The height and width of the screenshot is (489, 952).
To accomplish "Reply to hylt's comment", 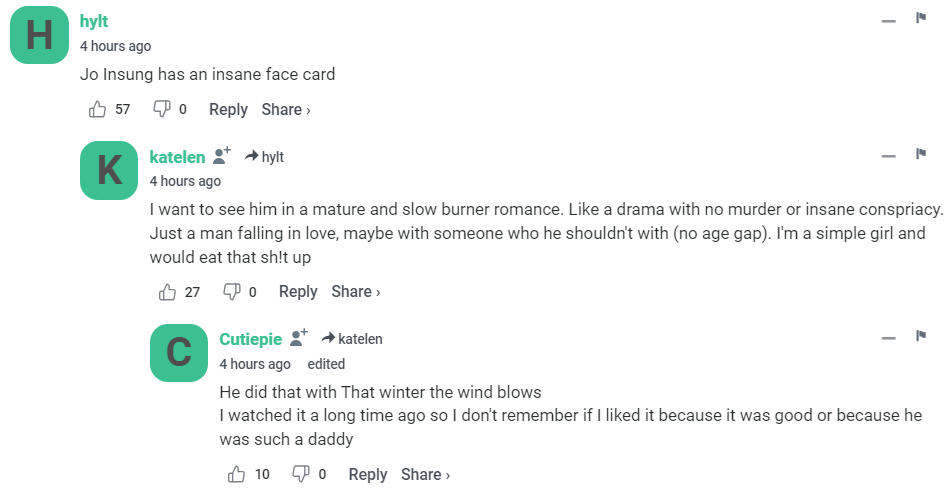I will [228, 110].
